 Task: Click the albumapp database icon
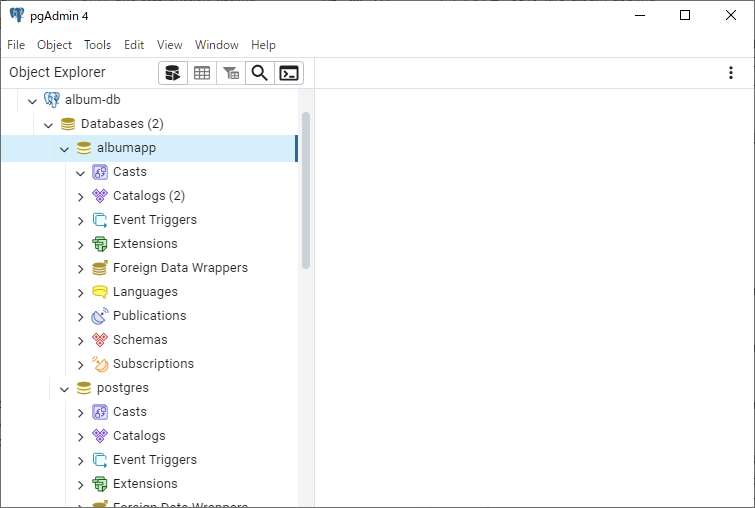tap(84, 148)
